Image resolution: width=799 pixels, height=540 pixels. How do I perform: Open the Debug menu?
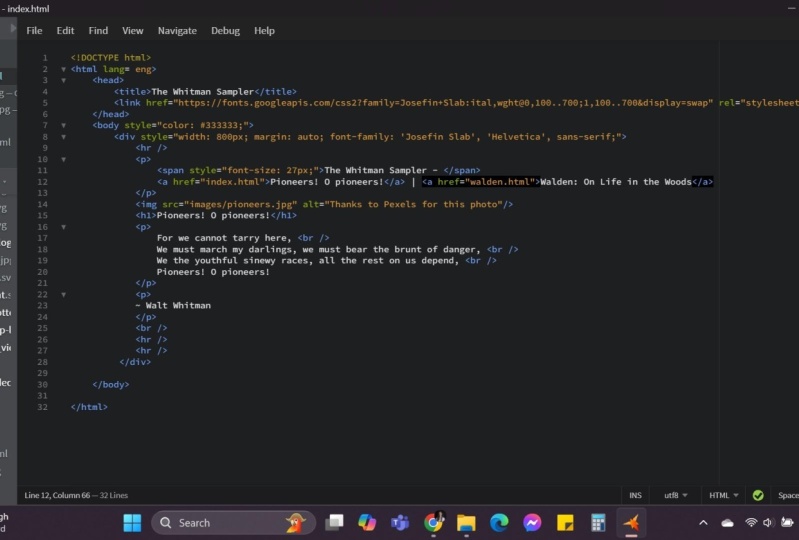(x=225, y=31)
